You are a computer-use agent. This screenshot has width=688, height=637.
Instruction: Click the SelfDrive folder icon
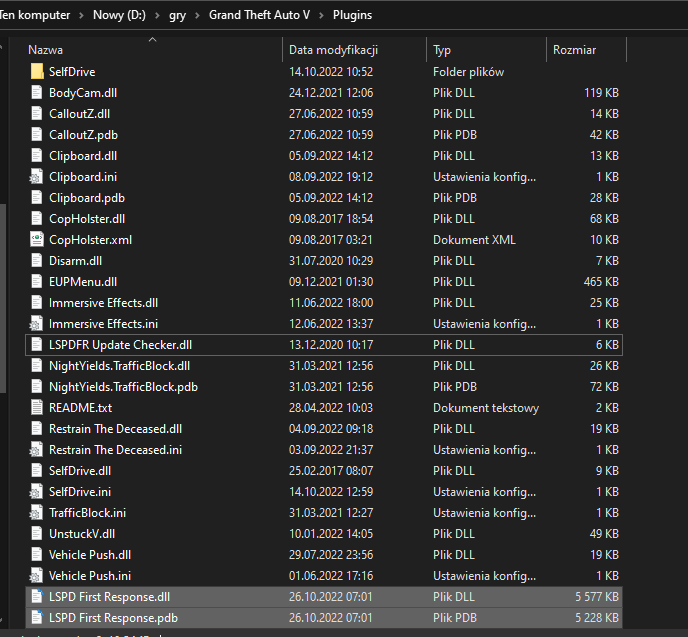point(37,72)
